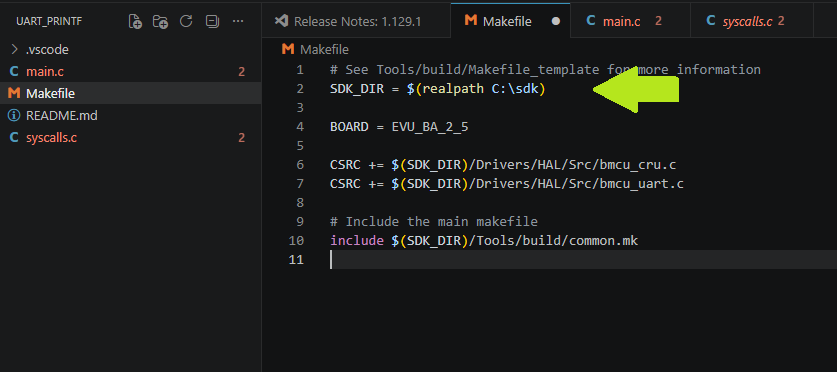This screenshot has width=837, height=372.
Task: Click the unsaved dot on Makefile tab
Action: tap(556, 22)
